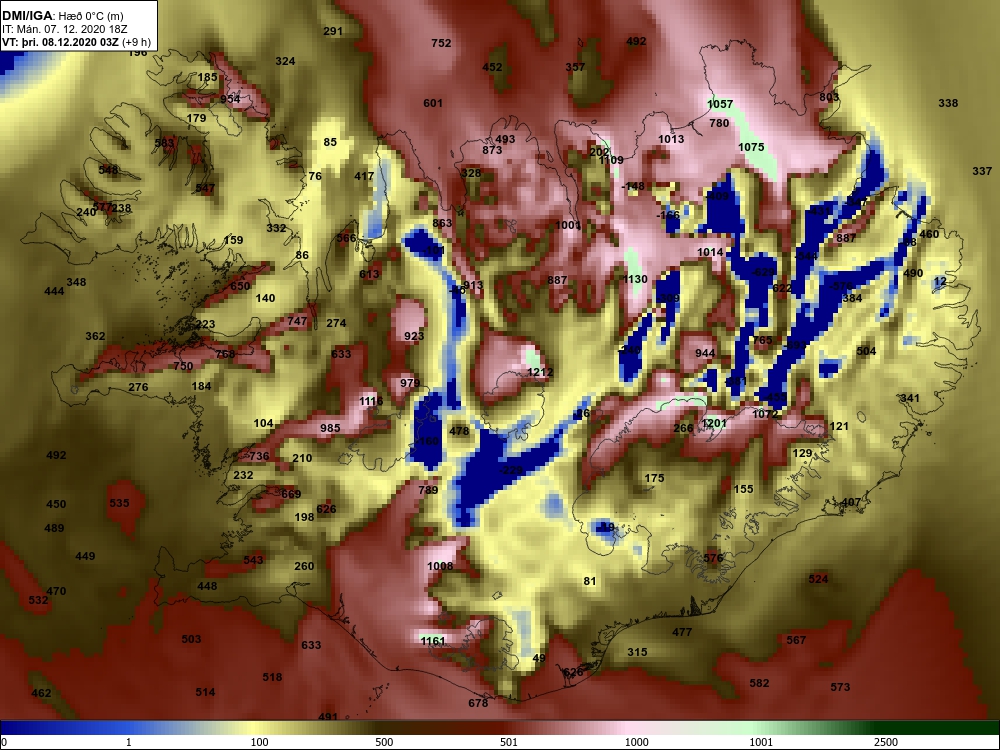
Task: Click the map value '341'
Action: pos(910,398)
